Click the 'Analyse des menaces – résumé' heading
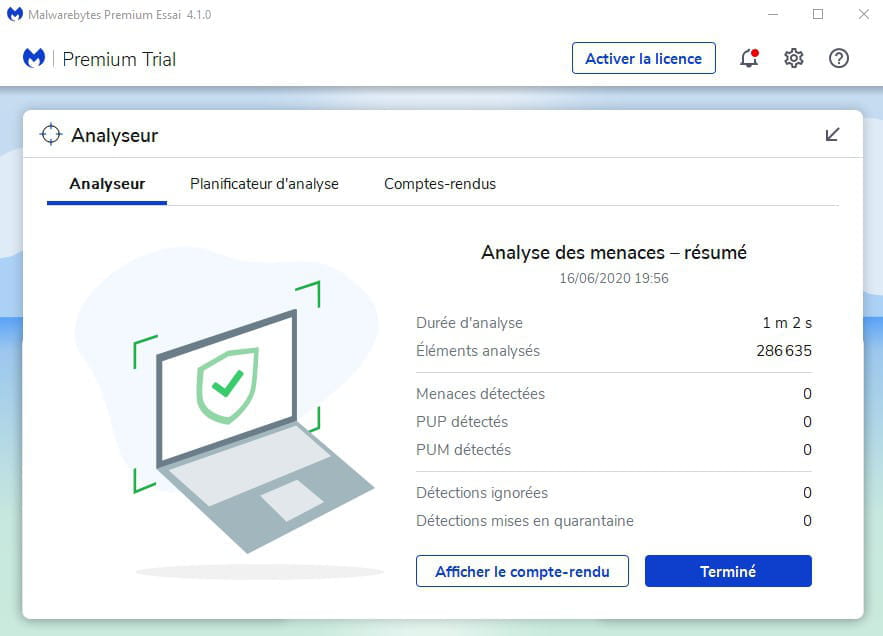 point(614,252)
